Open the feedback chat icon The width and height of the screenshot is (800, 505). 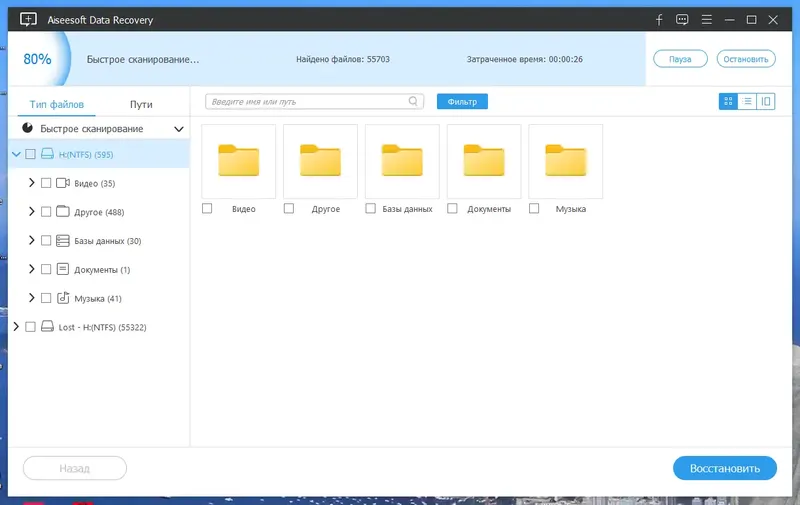(682, 20)
